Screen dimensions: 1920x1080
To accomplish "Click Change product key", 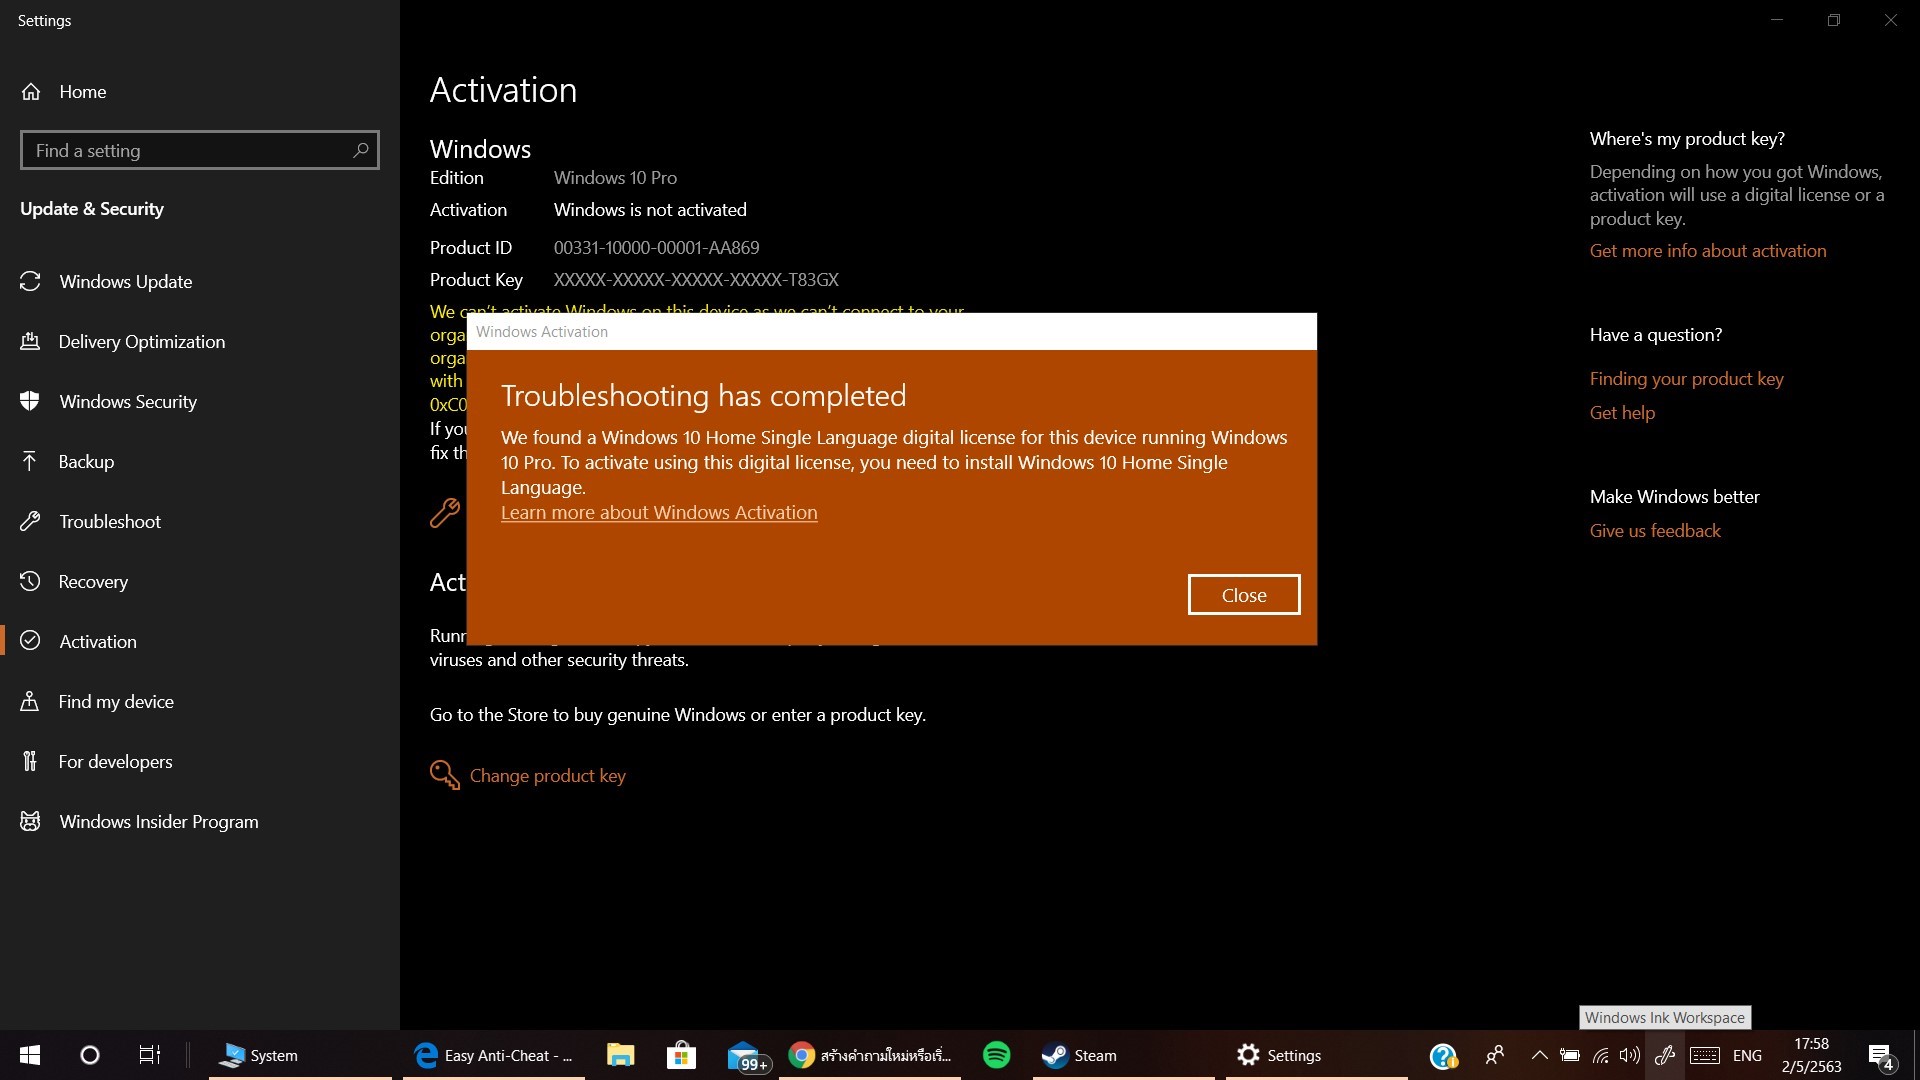I will 548,776.
